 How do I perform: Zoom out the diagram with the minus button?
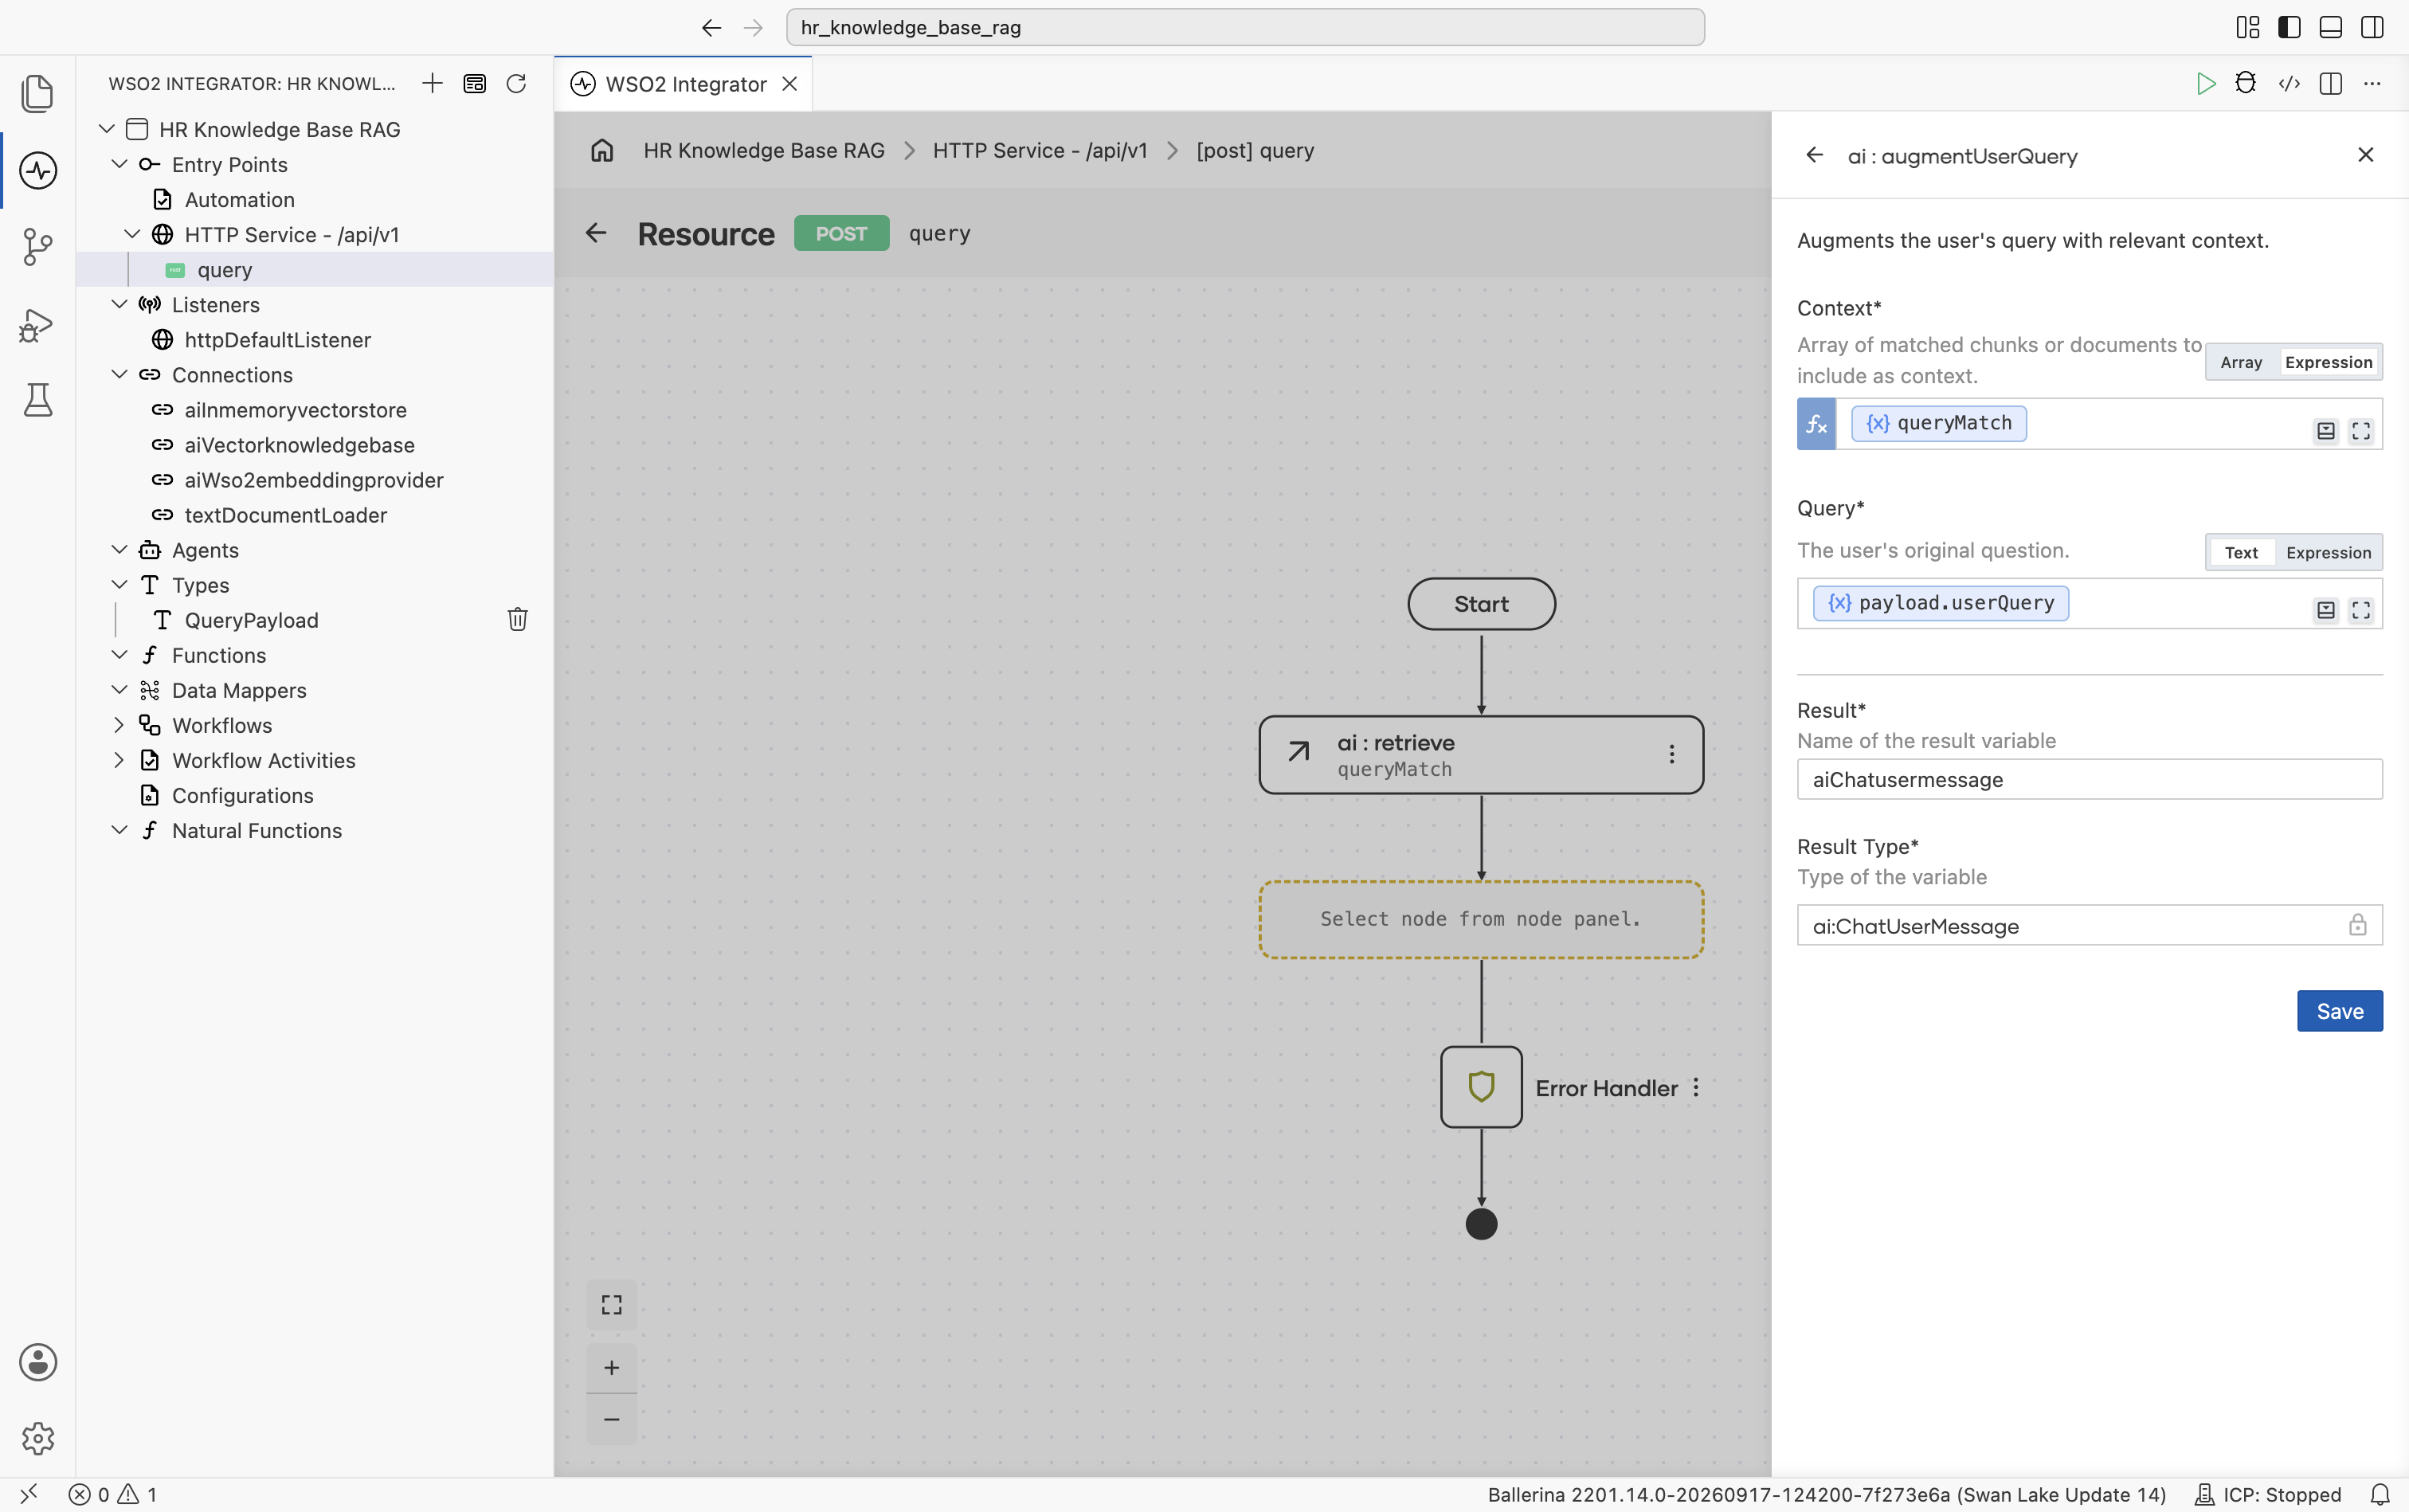tap(611, 1419)
